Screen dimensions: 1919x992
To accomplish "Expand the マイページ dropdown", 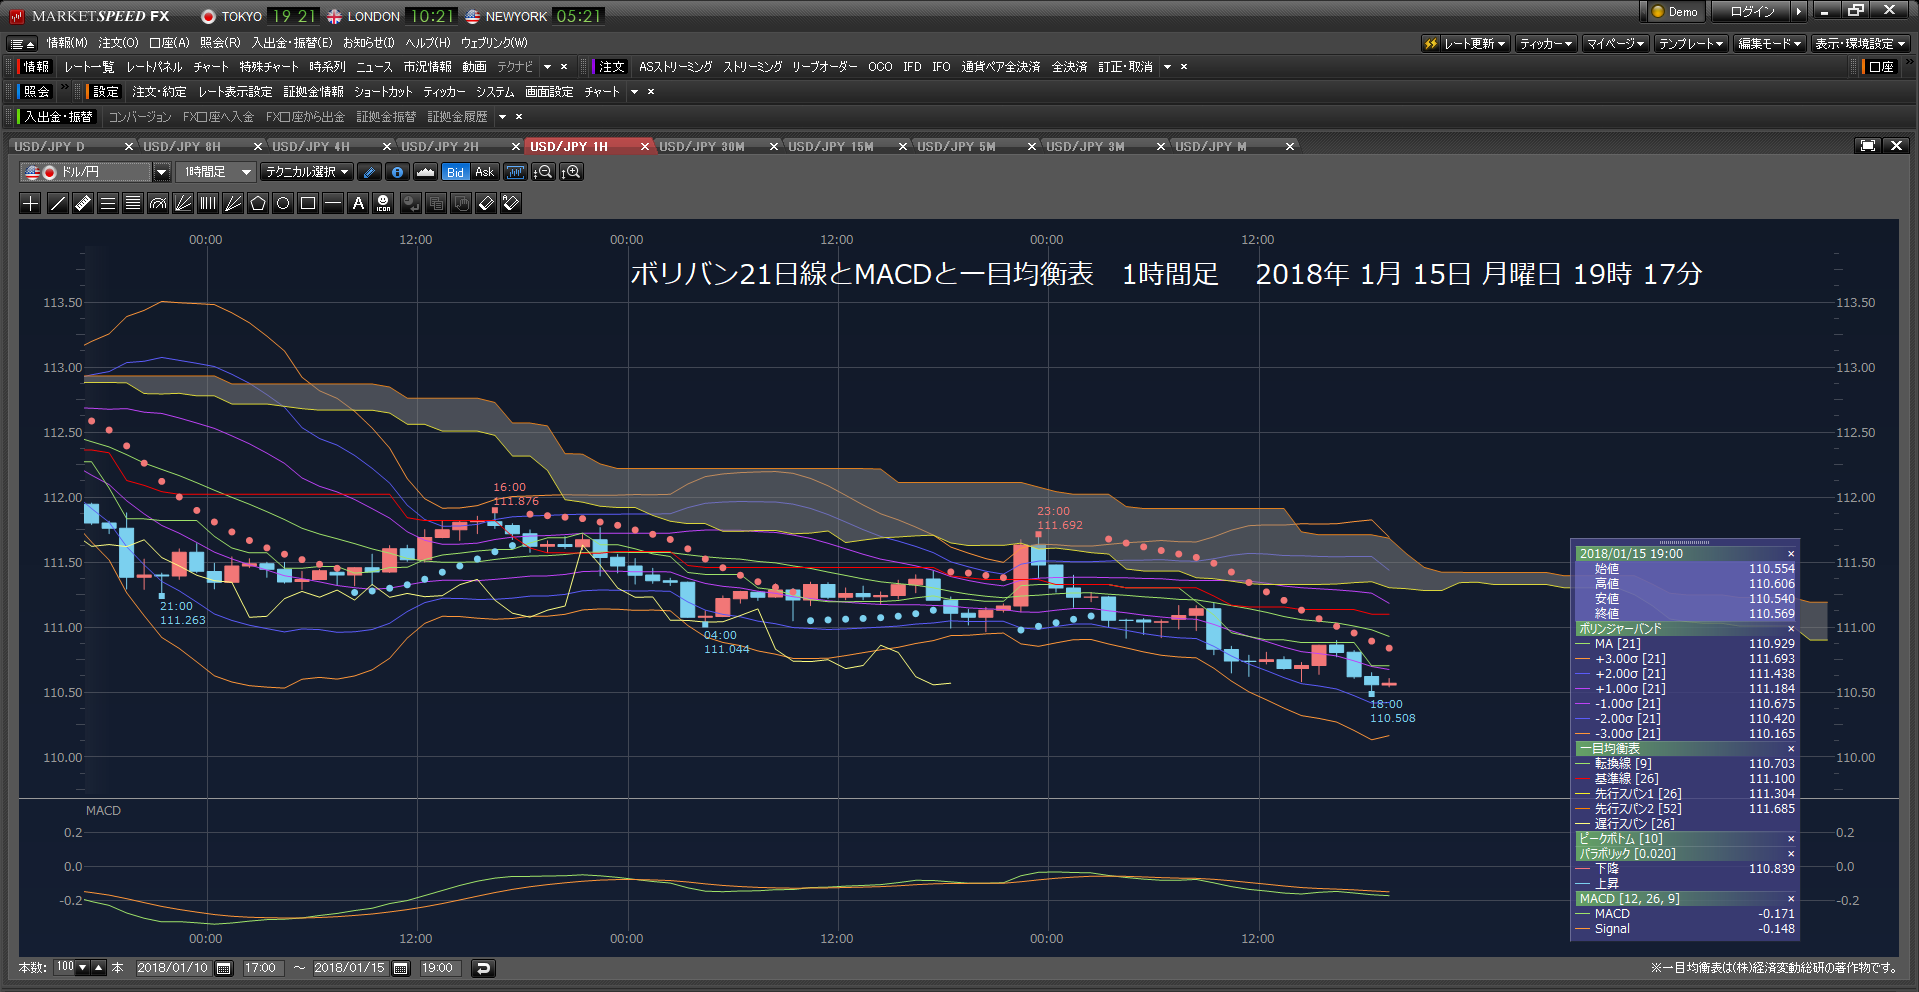I will [x=1616, y=44].
